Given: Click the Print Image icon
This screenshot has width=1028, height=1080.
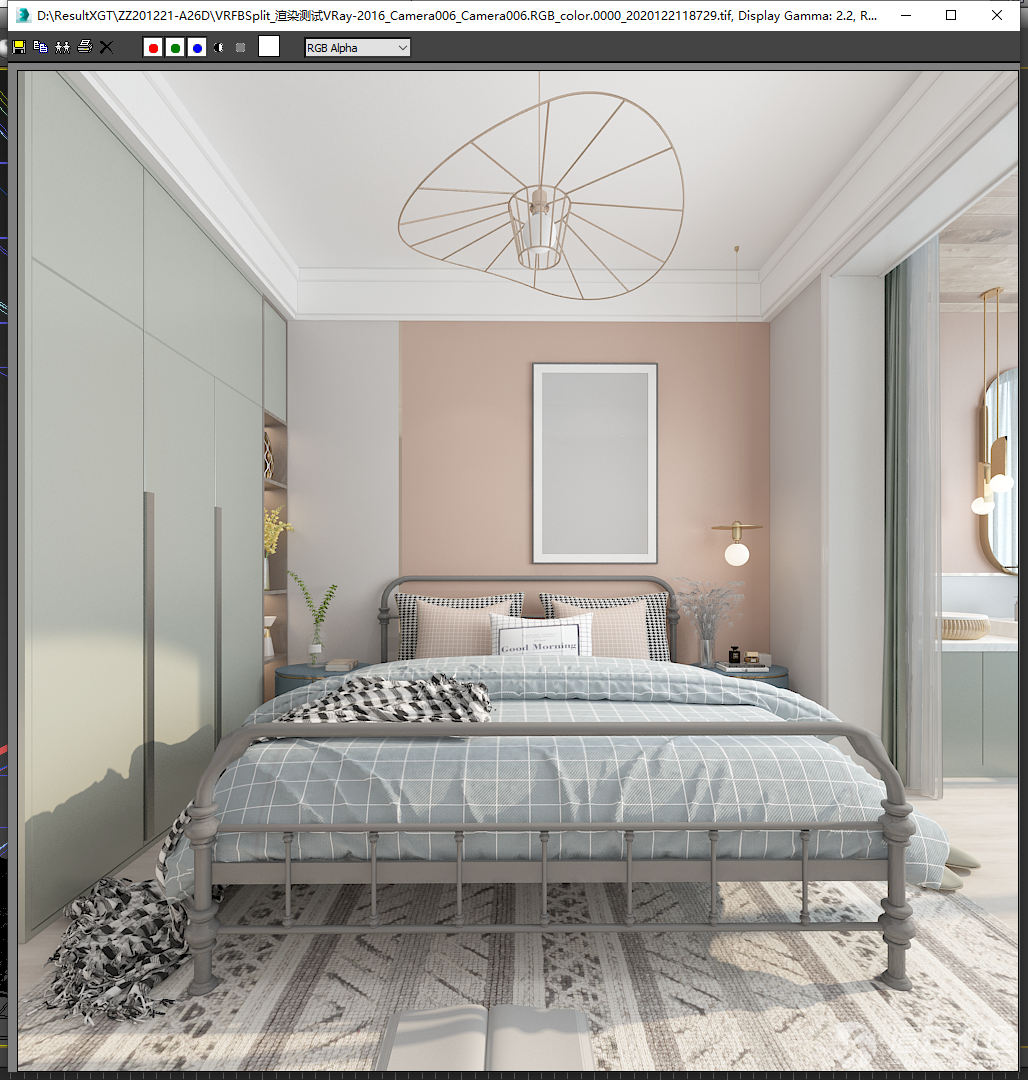Looking at the screenshot, I should tap(85, 47).
